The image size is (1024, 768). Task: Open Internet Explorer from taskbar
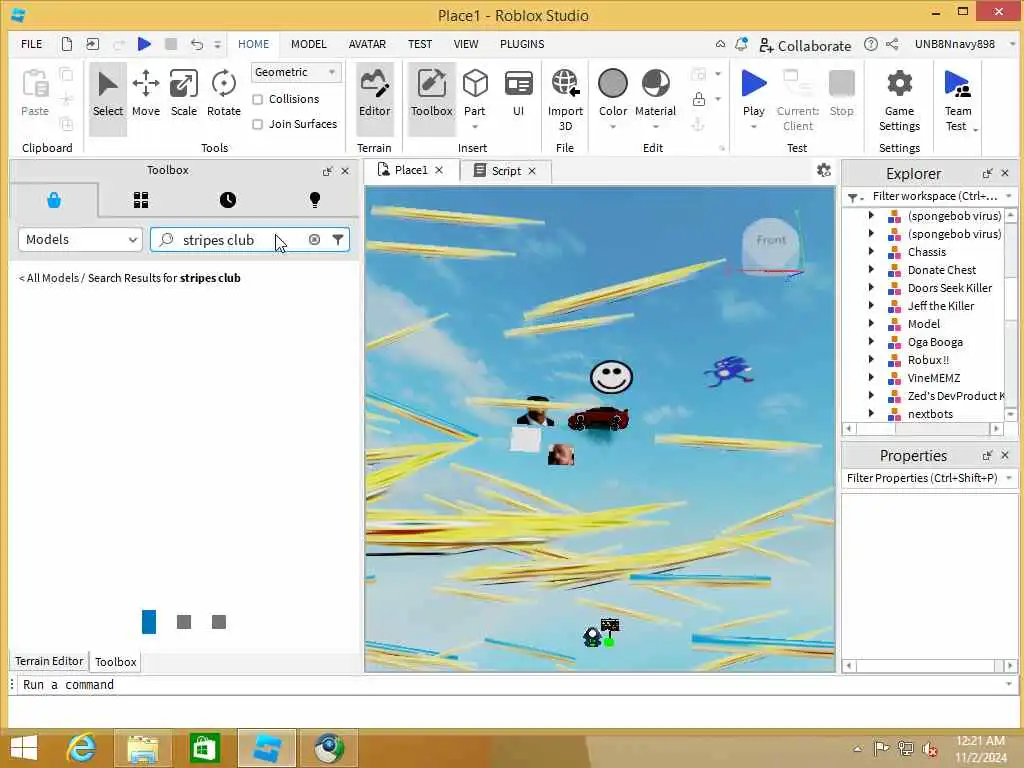82,748
